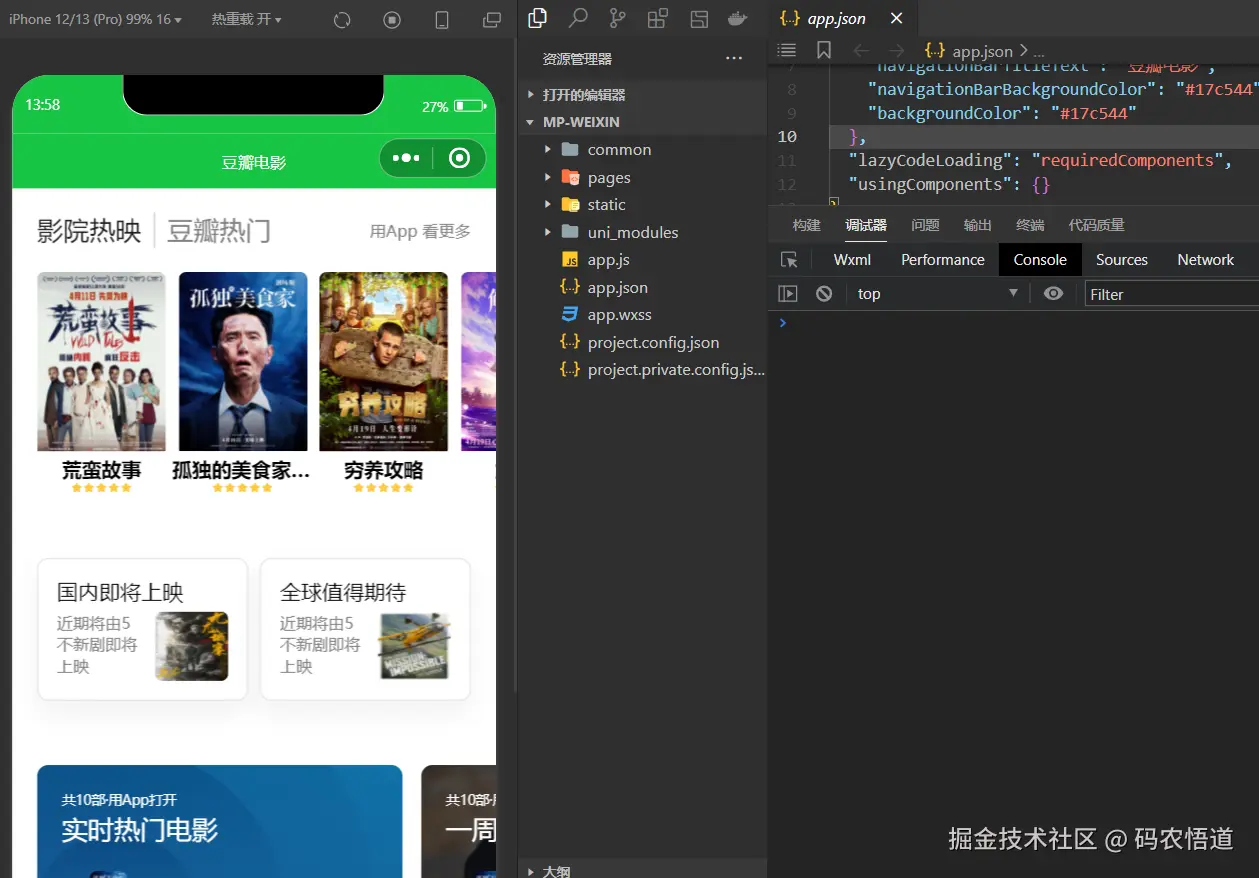Open the 孤独的美食家 movie poster
This screenshot has height=878, width=1259.
(243, 361)
